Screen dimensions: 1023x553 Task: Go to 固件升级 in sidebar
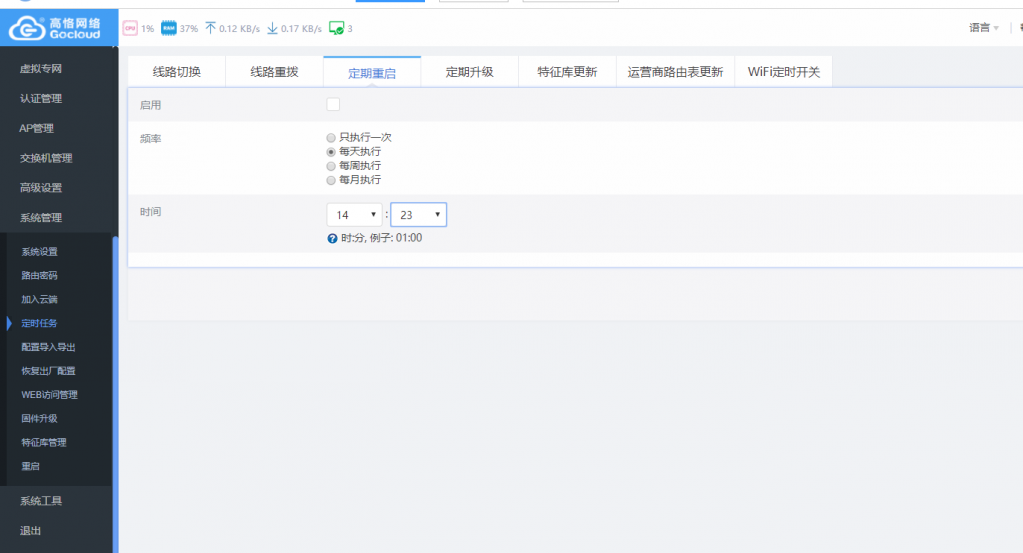tap(40, 418)
